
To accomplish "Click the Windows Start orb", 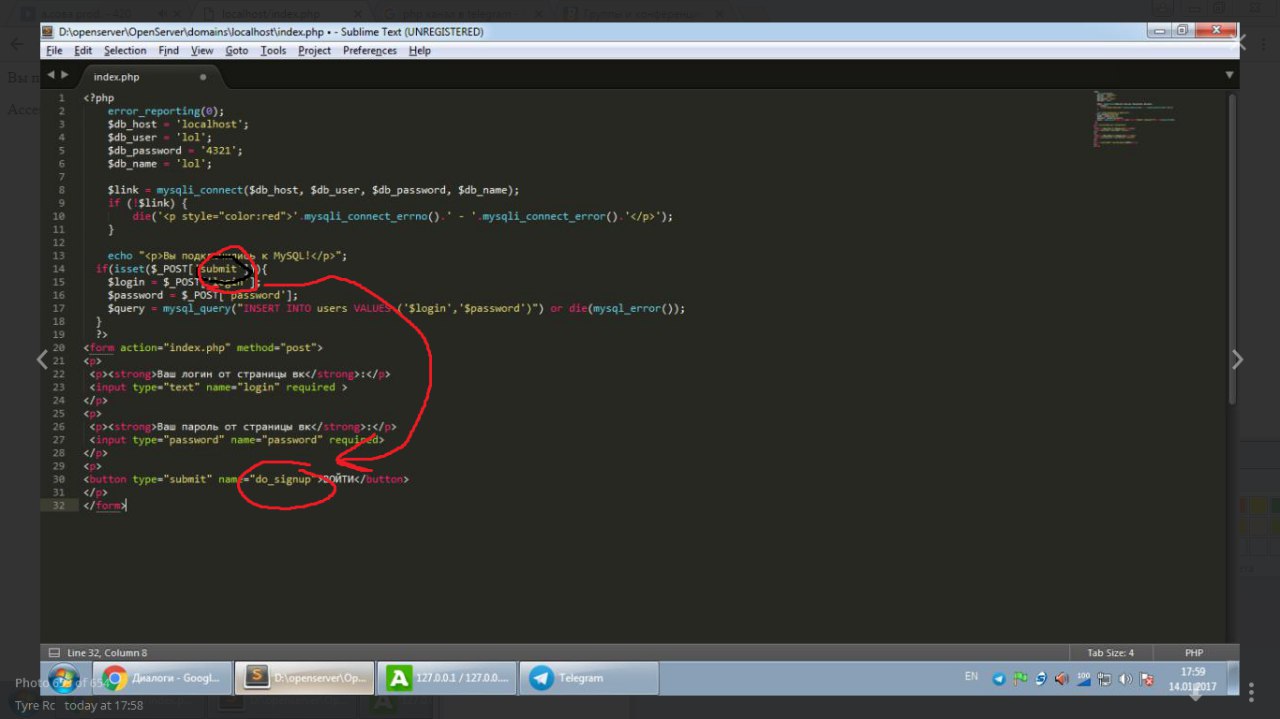I will pos(63,678).
